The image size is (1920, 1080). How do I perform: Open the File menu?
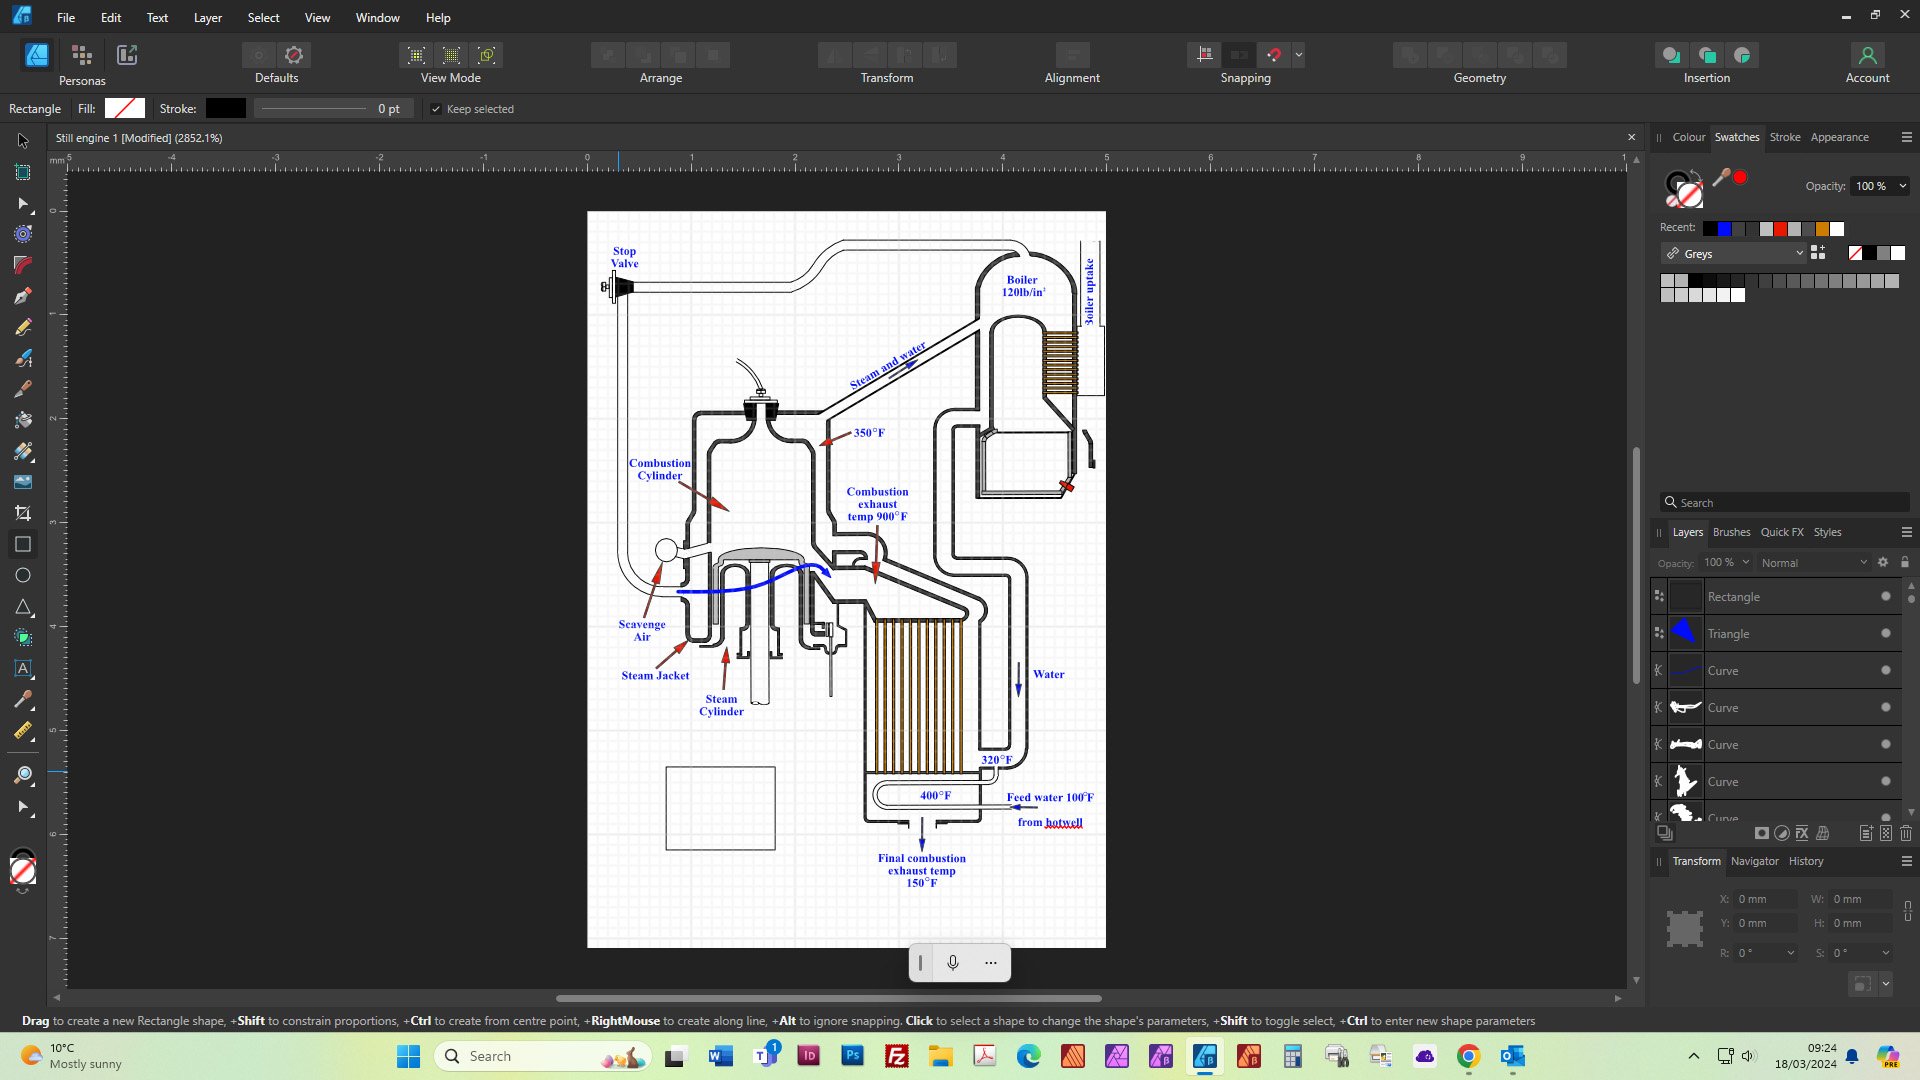tap(66, 18)
